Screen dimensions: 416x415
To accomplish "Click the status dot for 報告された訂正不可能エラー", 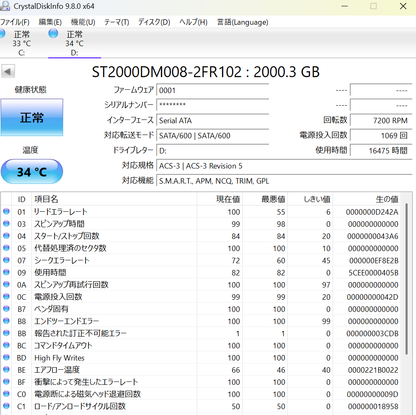I will pyautogui.click(x=6, y=333).
